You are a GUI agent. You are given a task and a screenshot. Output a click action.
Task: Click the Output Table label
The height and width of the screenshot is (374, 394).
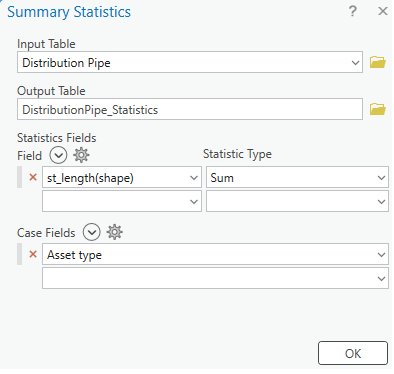tap(51, 91)
